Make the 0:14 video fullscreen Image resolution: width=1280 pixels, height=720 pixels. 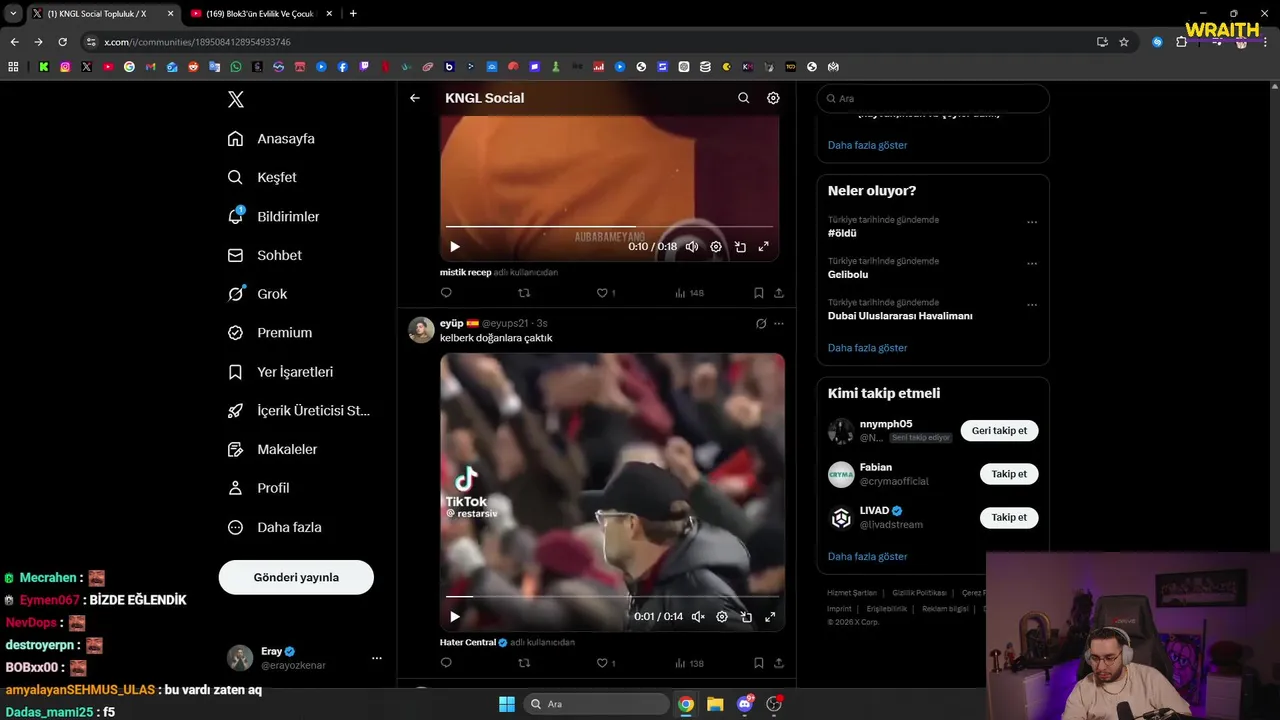[770, 617]
